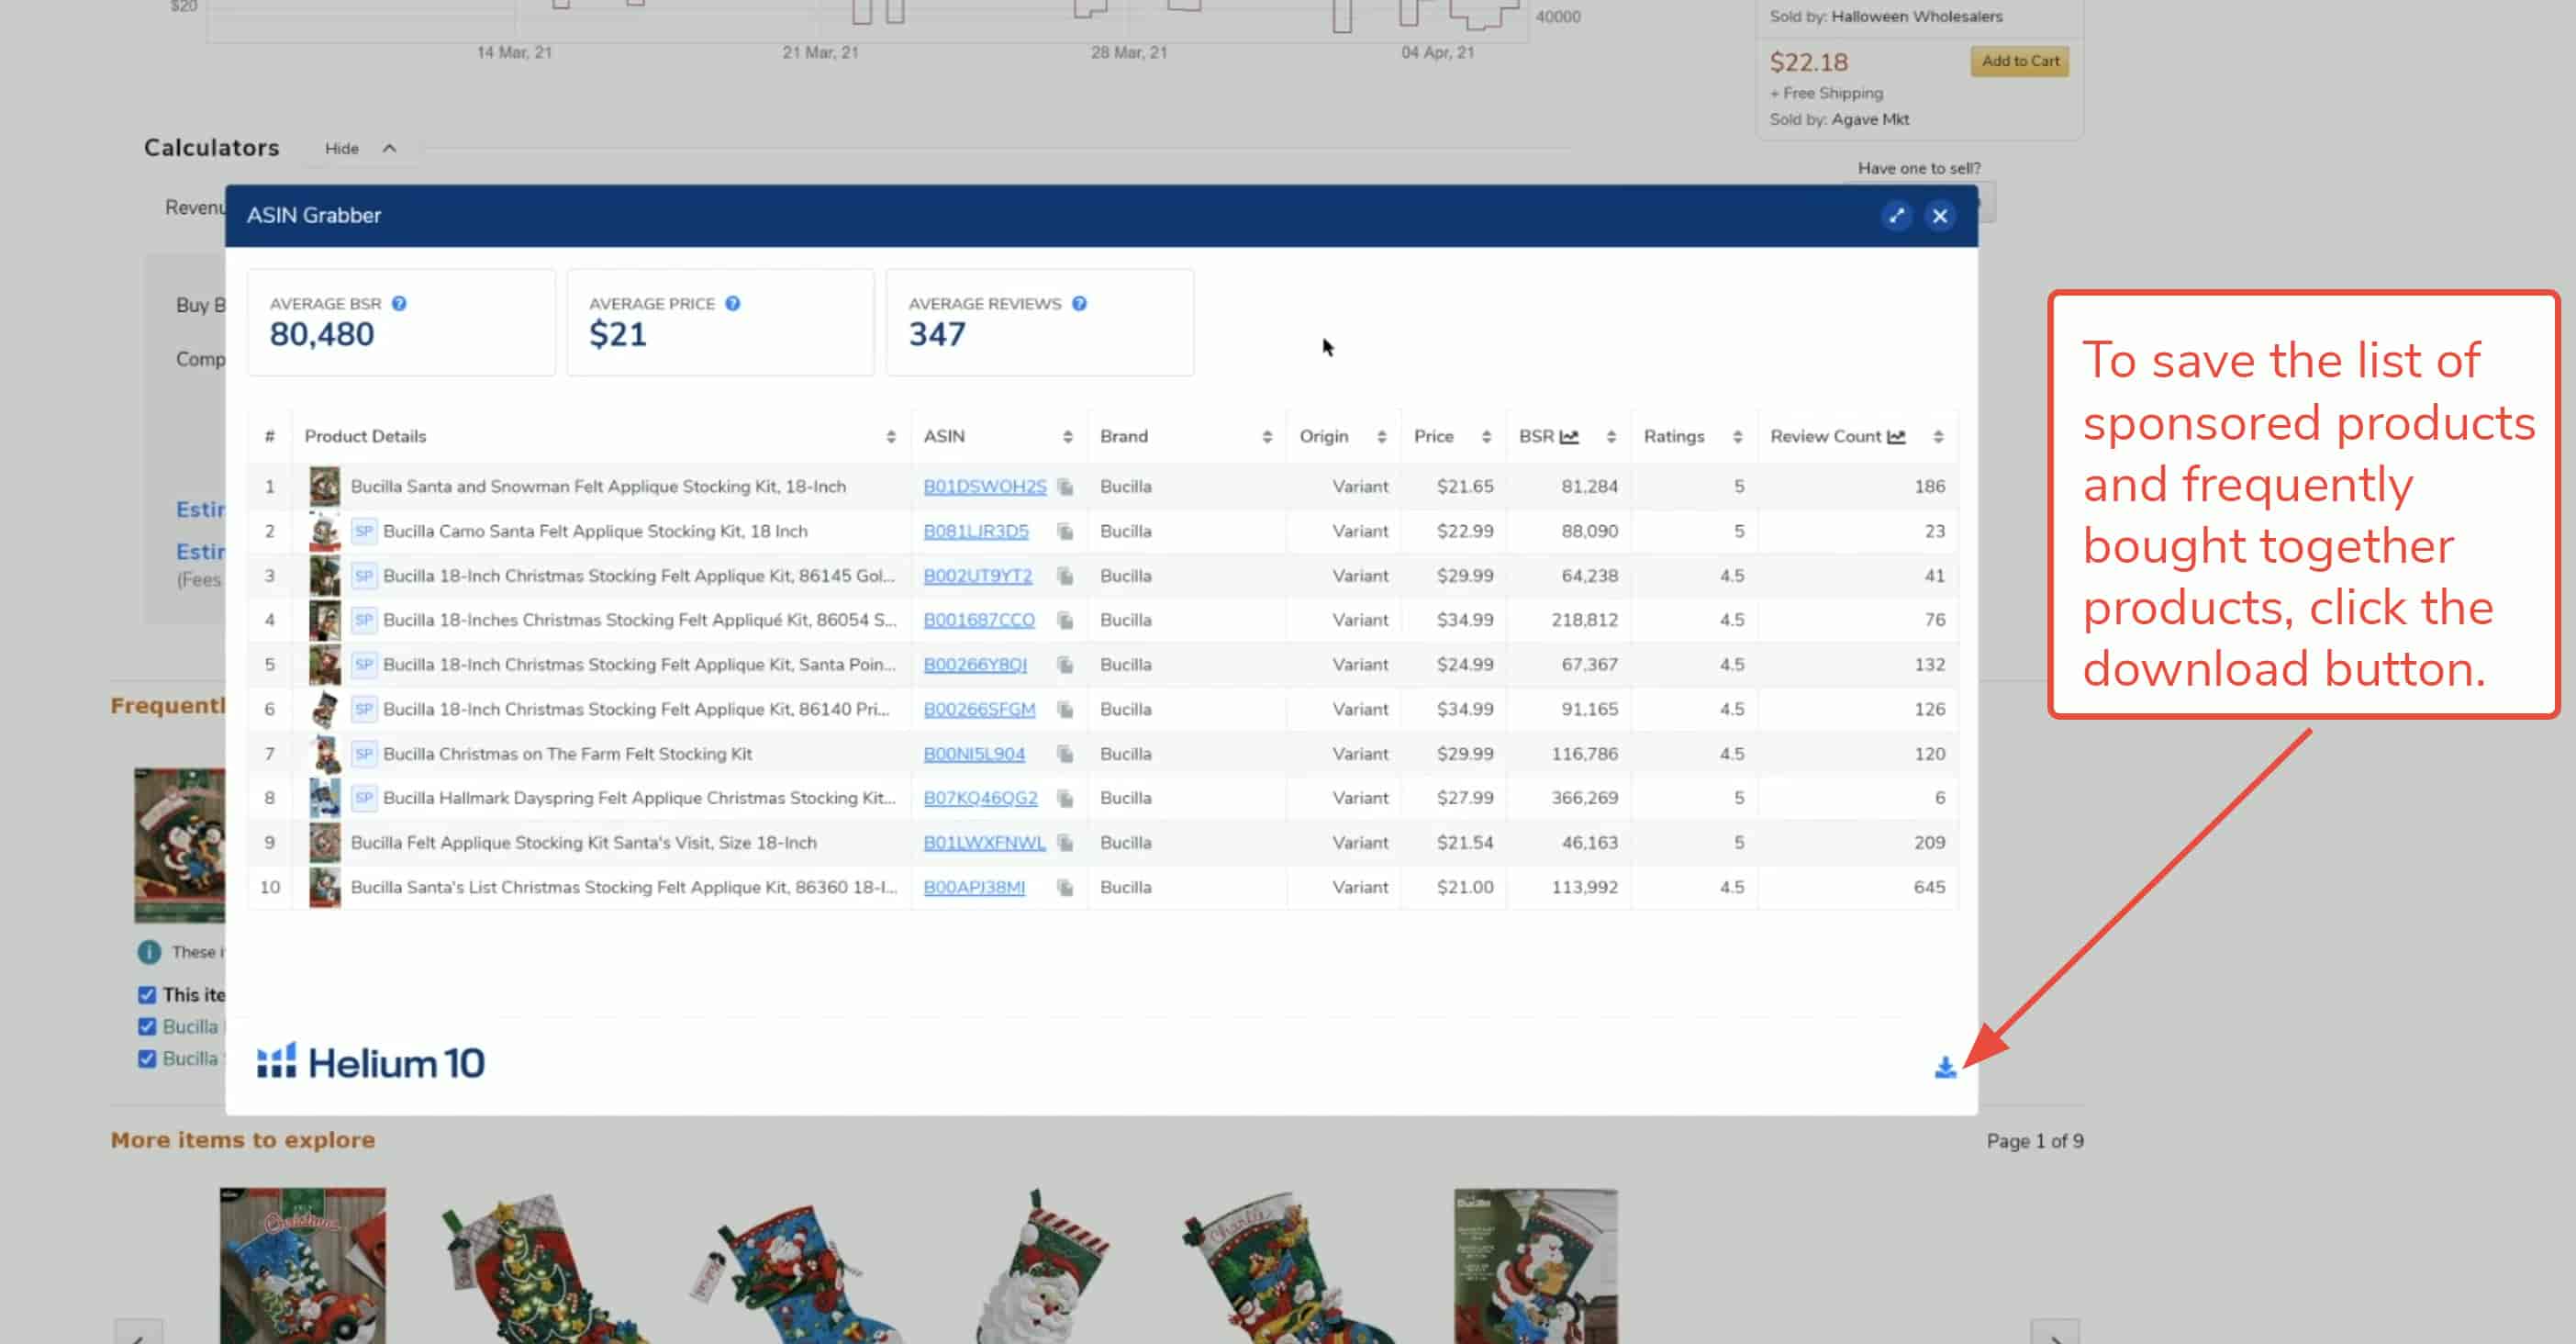Screen dimensions: 2576x1344
Task: Expand ASIN Grabber window to fullscreen
Action: point(1896,216)
